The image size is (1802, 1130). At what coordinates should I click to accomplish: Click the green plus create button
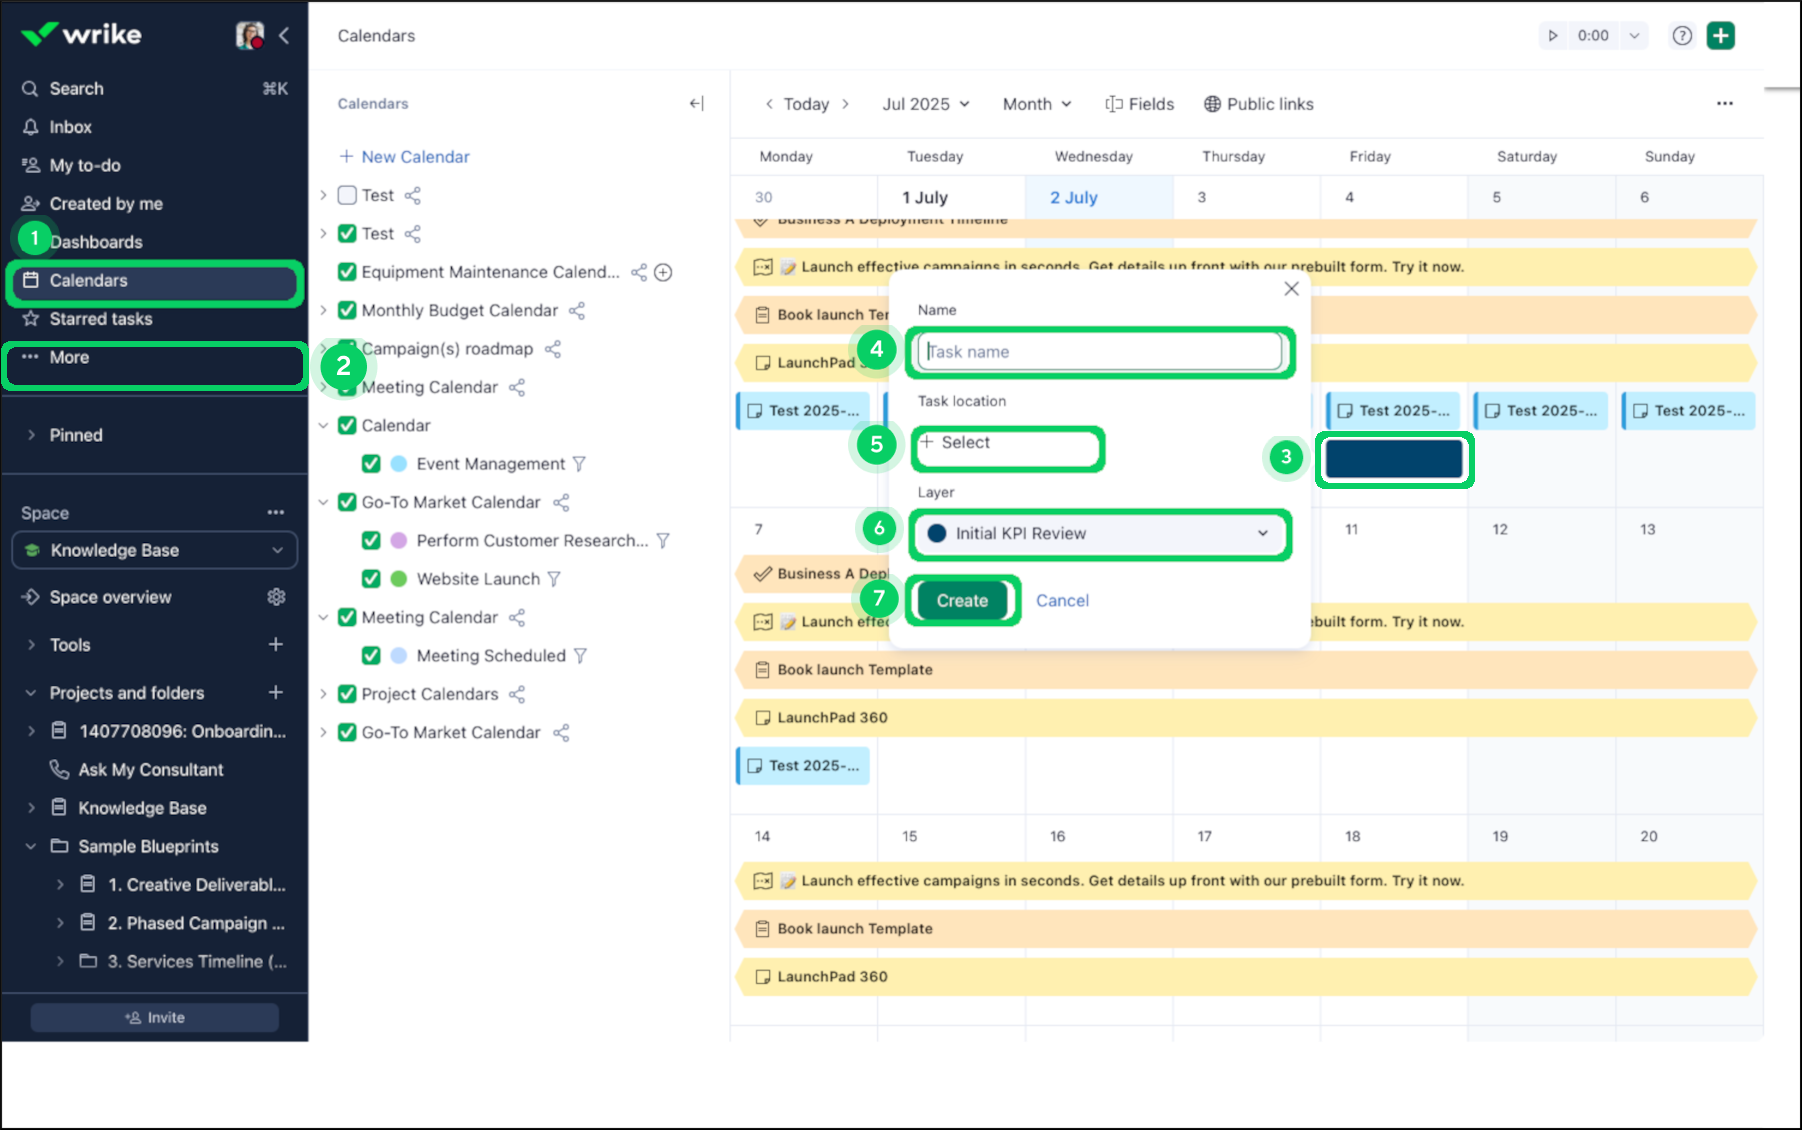tap(1720, 36)
